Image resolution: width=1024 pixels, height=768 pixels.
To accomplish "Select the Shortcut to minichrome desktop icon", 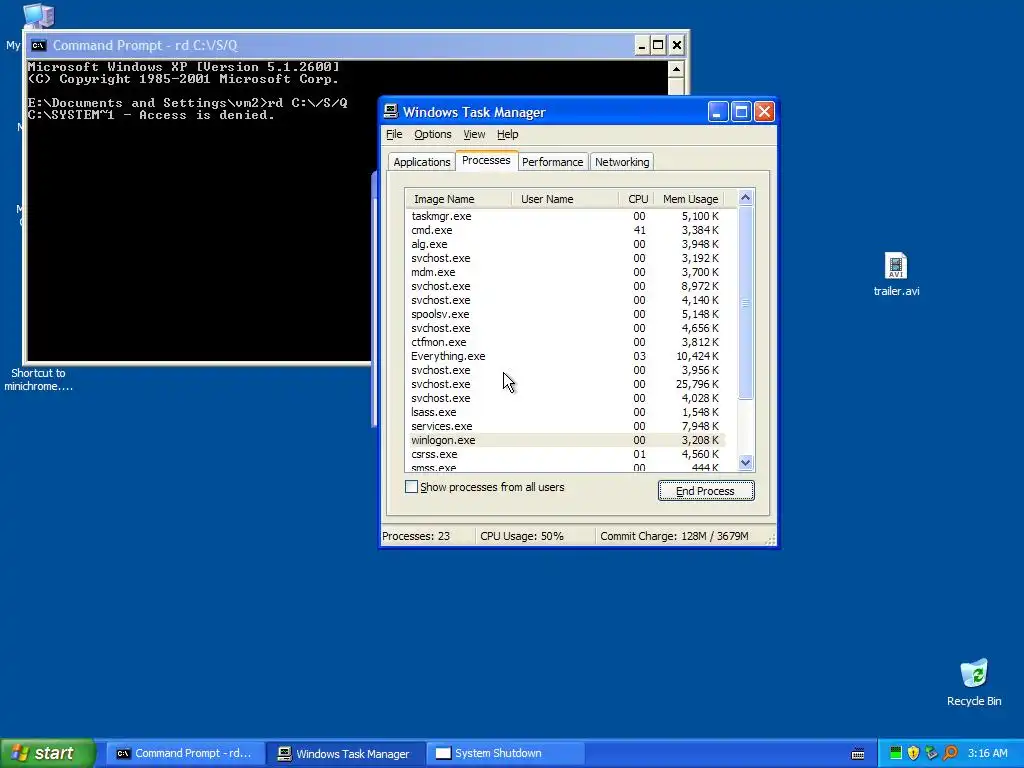I will click(x=38, y=379).
